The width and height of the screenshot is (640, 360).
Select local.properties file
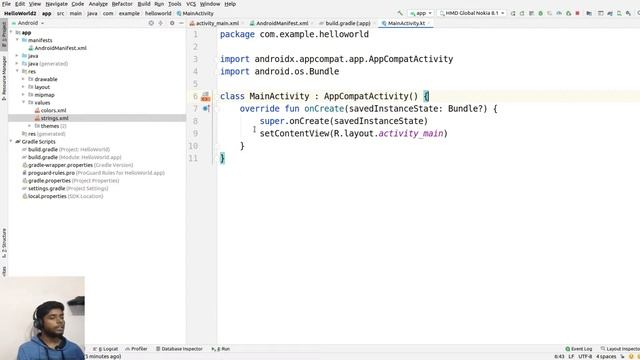(63, 196)
